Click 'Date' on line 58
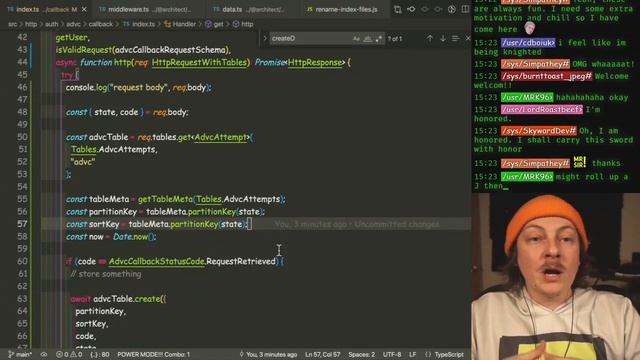The height and width of the screenshot is (360, 640). [122, 237]
